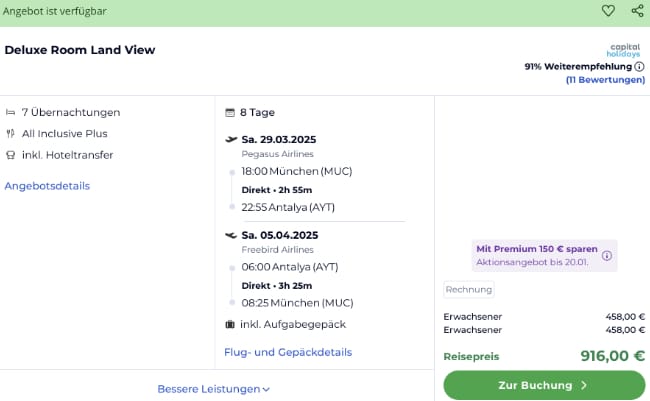The height and width of the screenshot is (401, 650).
Task: Click the bed icon beside 7 Übernachtungen
Action: pos(10,112)
